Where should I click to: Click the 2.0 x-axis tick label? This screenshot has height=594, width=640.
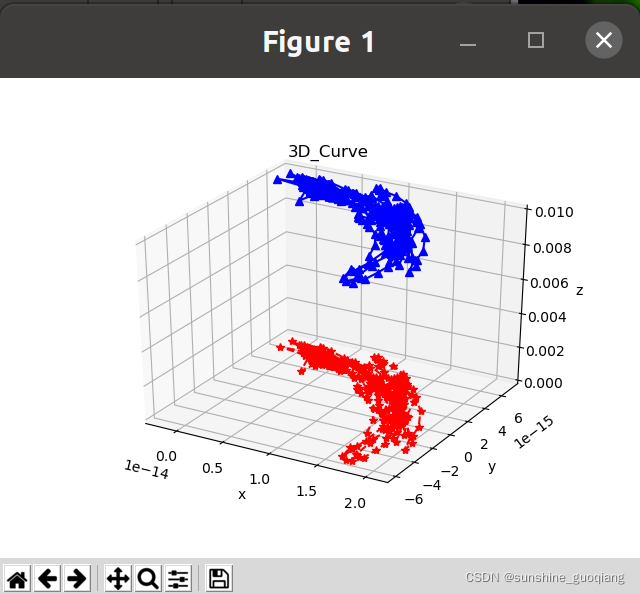click(355, 503)
